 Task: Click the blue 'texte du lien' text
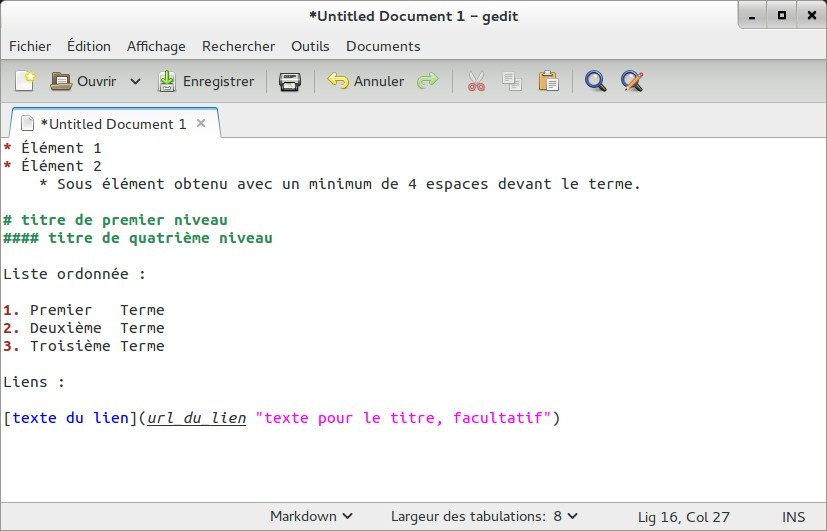pyautogui.click(x=71, y=418)
